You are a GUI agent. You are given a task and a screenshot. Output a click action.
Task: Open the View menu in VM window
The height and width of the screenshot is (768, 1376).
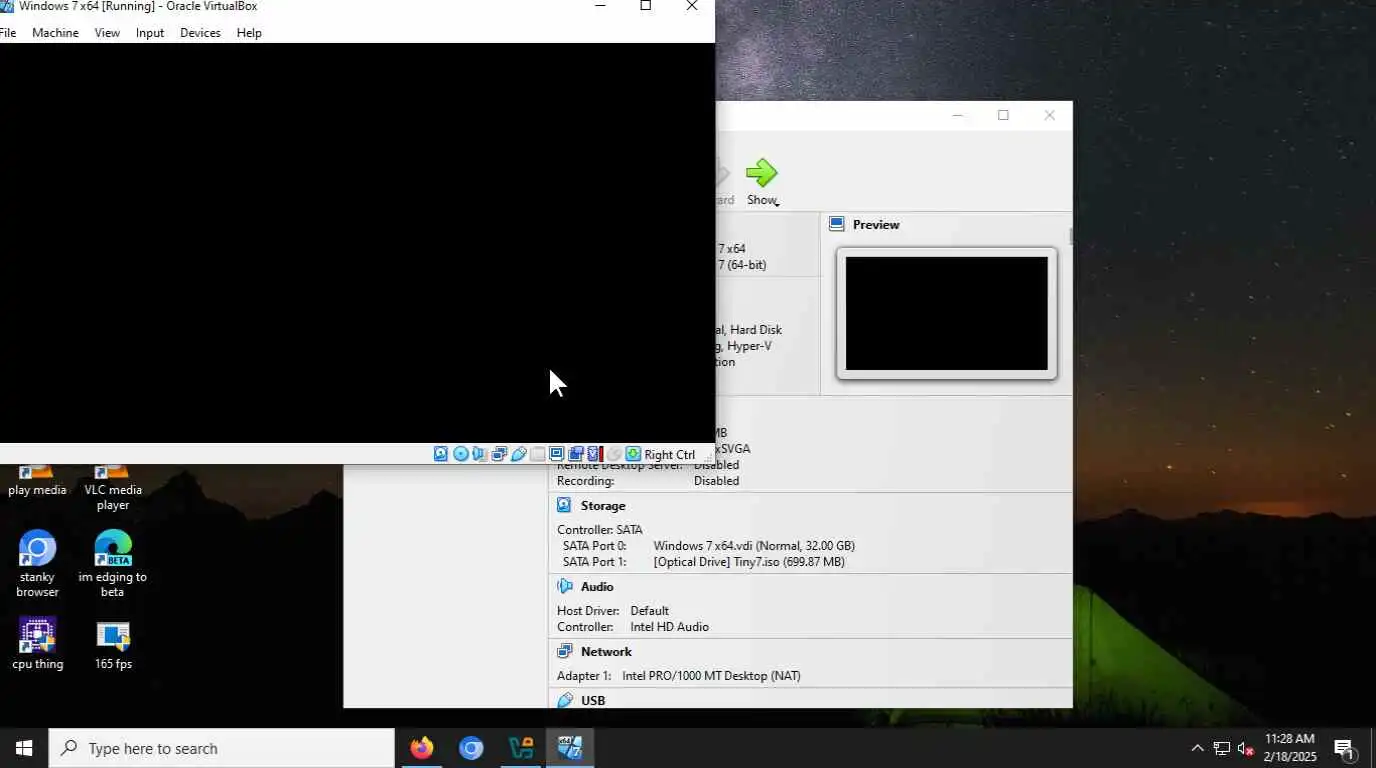107,33
